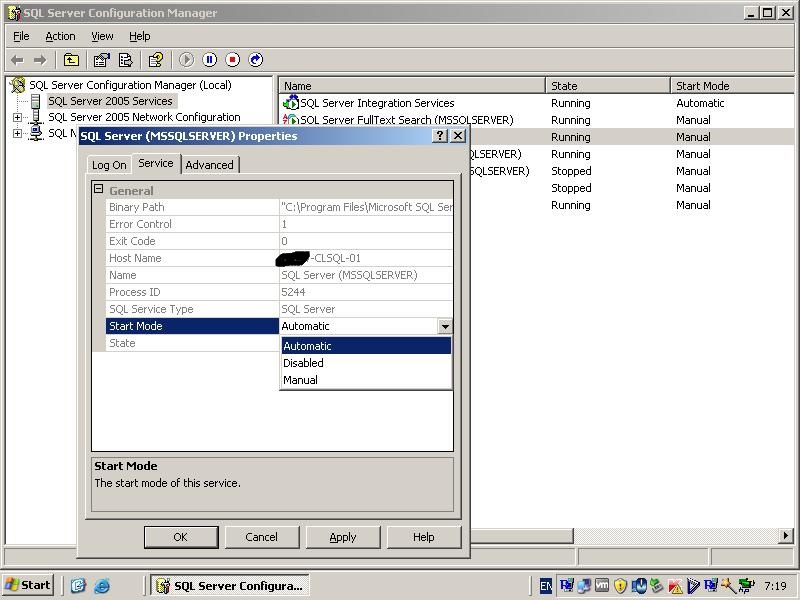Click the Error Control property label

point(192,224)
